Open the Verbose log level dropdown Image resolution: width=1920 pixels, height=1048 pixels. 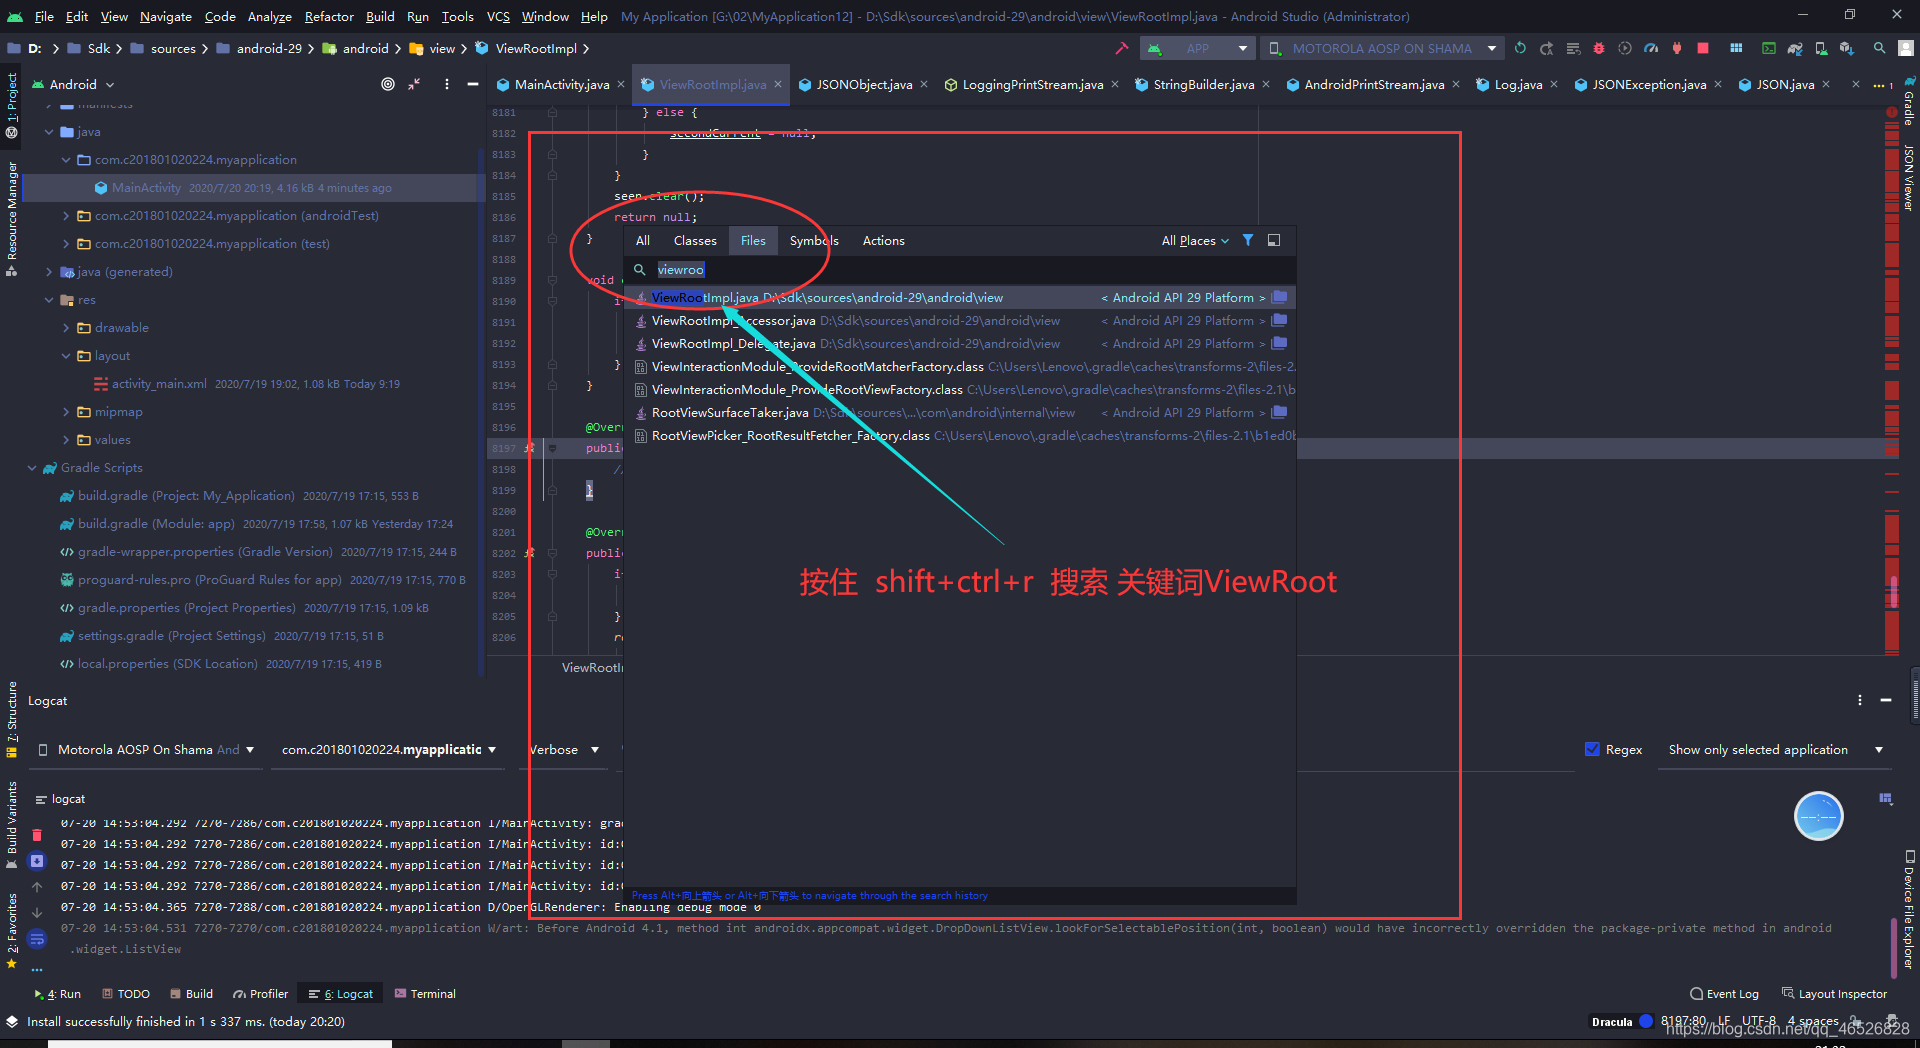[563, 750]
